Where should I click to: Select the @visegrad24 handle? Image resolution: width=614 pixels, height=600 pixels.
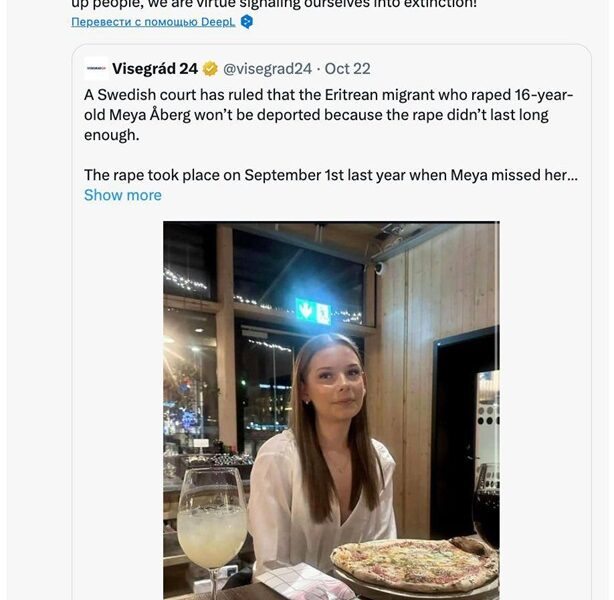coord(267,69)
